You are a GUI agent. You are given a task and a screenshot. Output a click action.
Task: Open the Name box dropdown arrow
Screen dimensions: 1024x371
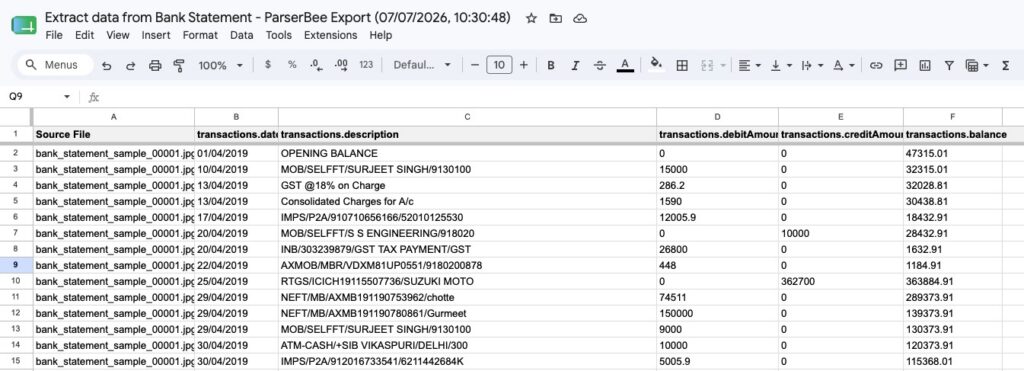point(67,97)
